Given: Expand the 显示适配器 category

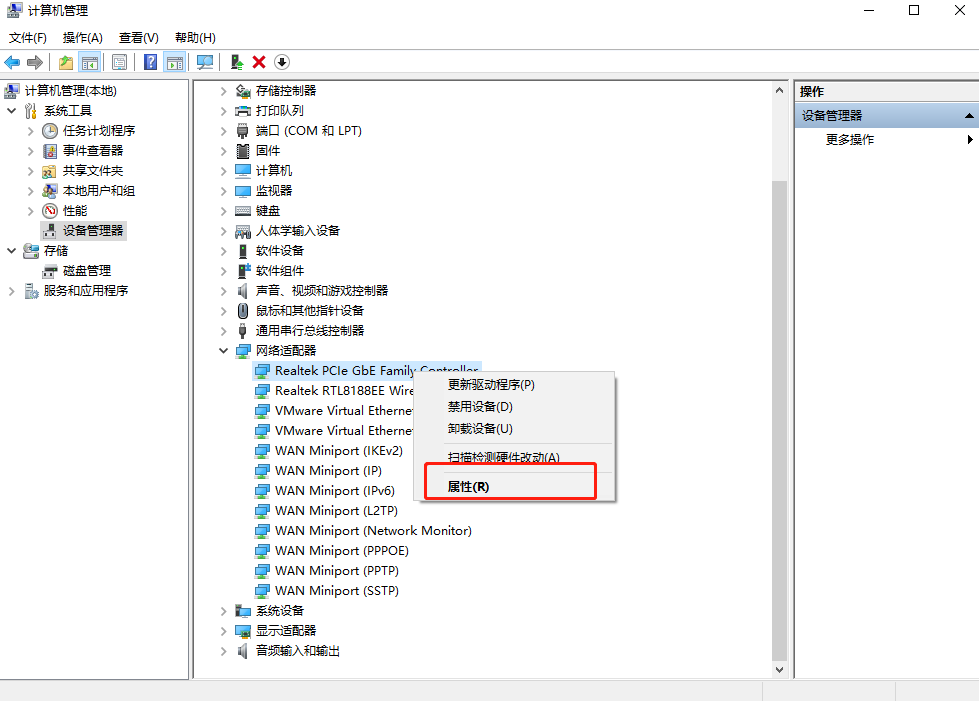Looking at the screenshot, I should pos(223,631).
